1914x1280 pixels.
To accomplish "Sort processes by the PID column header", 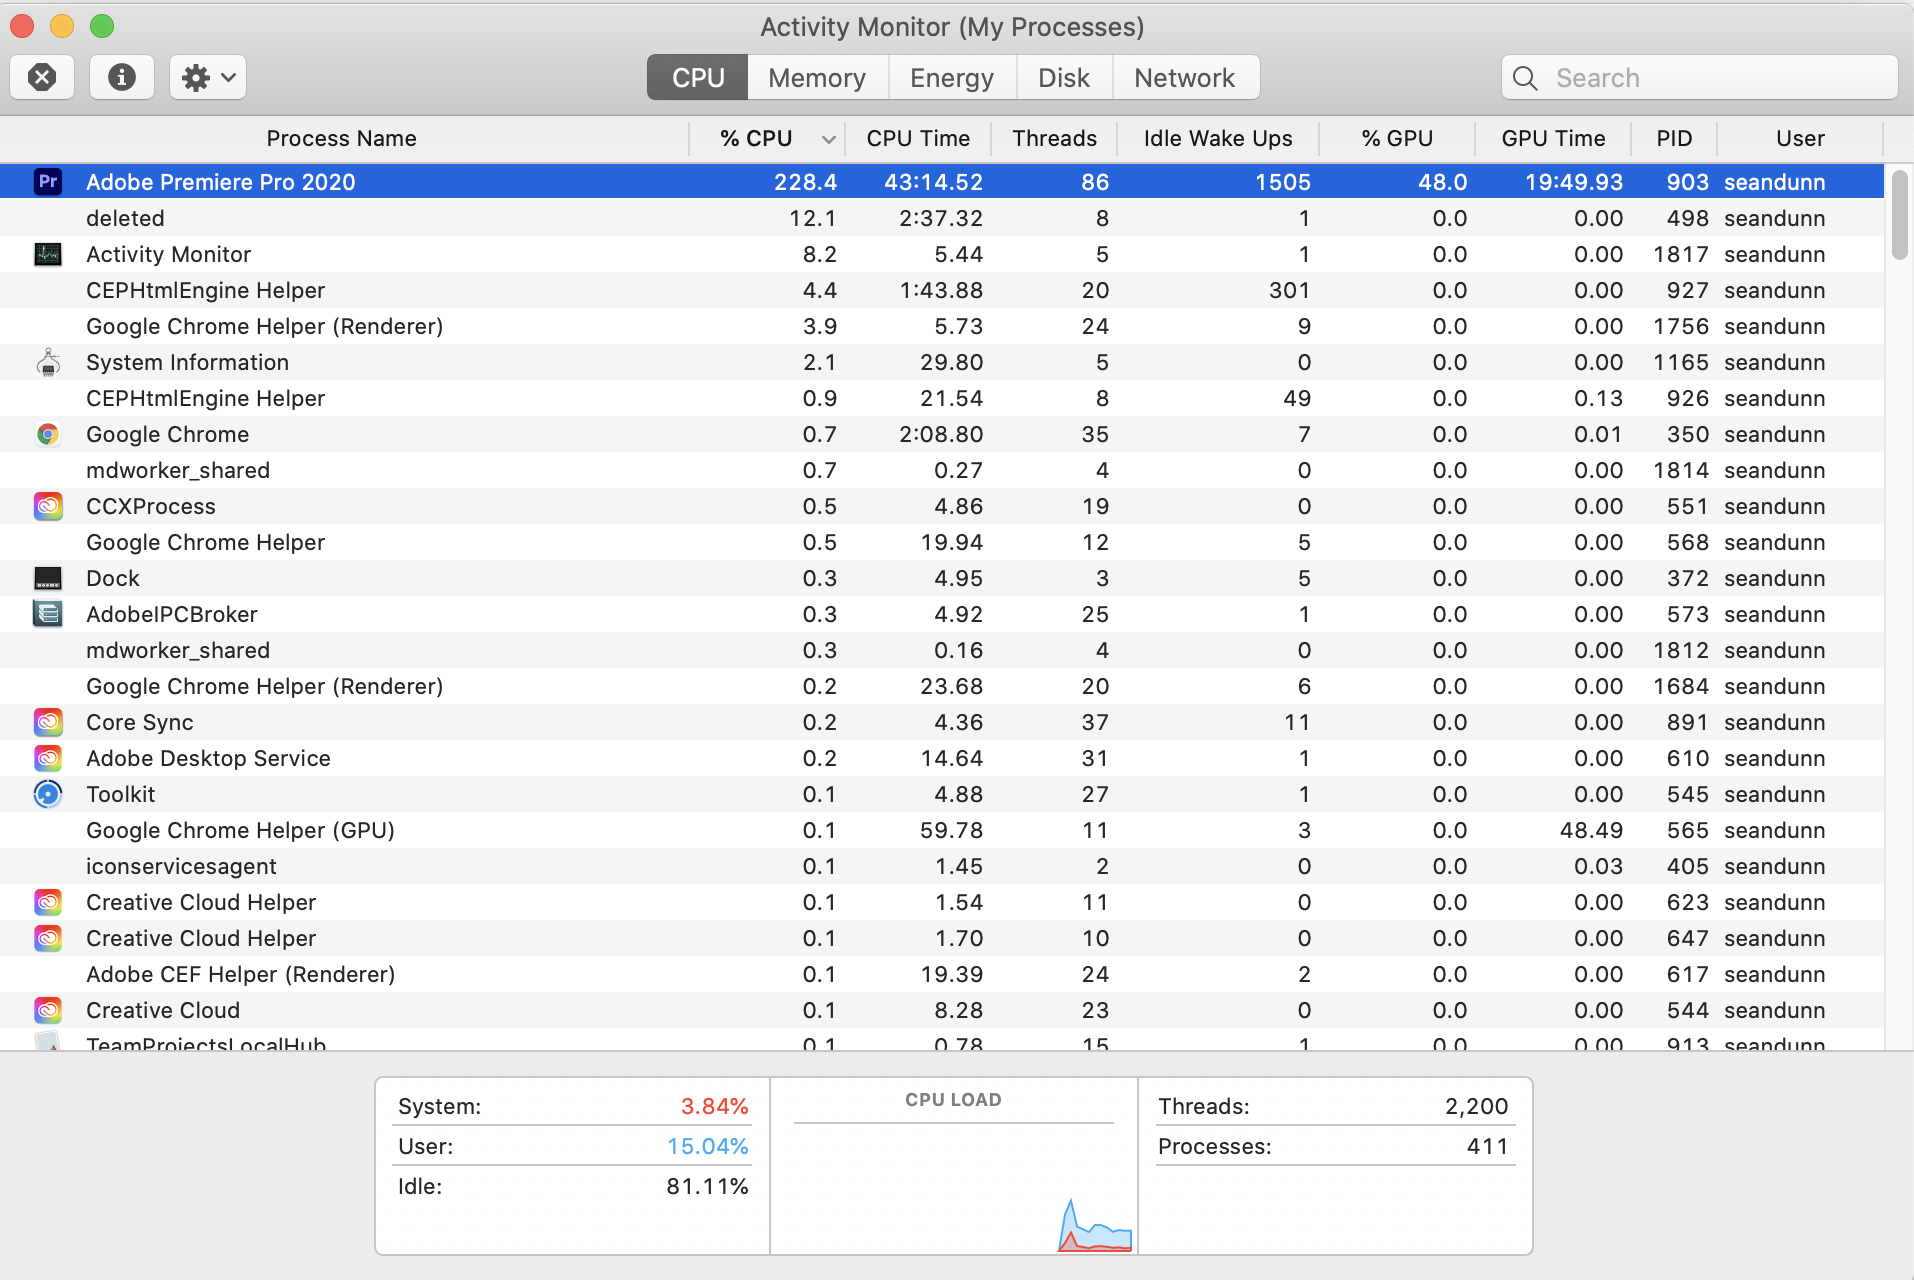I will [1672, 138].
